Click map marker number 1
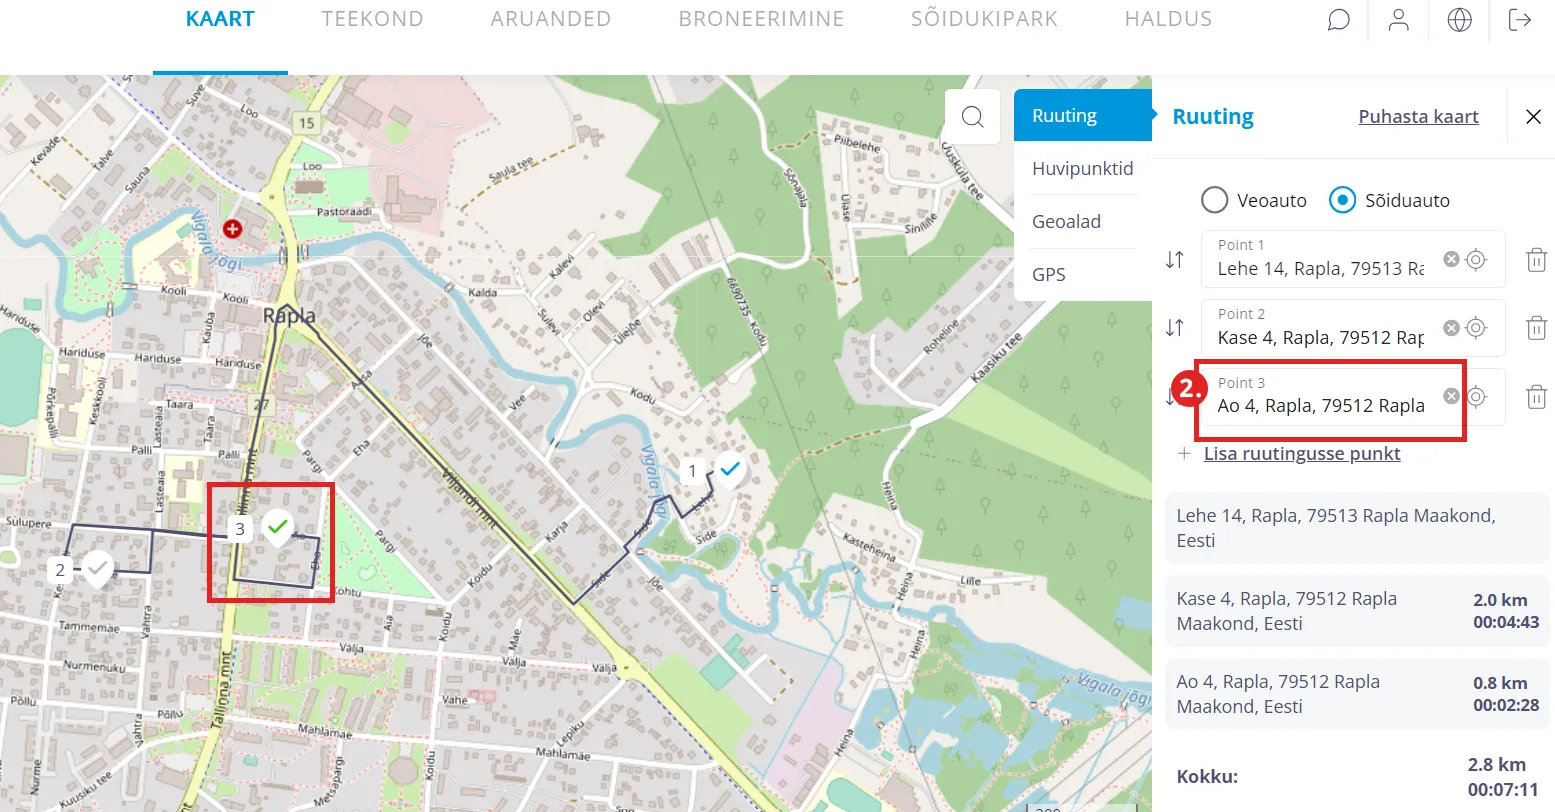The image size is (1555, 812). coord(693,471)
